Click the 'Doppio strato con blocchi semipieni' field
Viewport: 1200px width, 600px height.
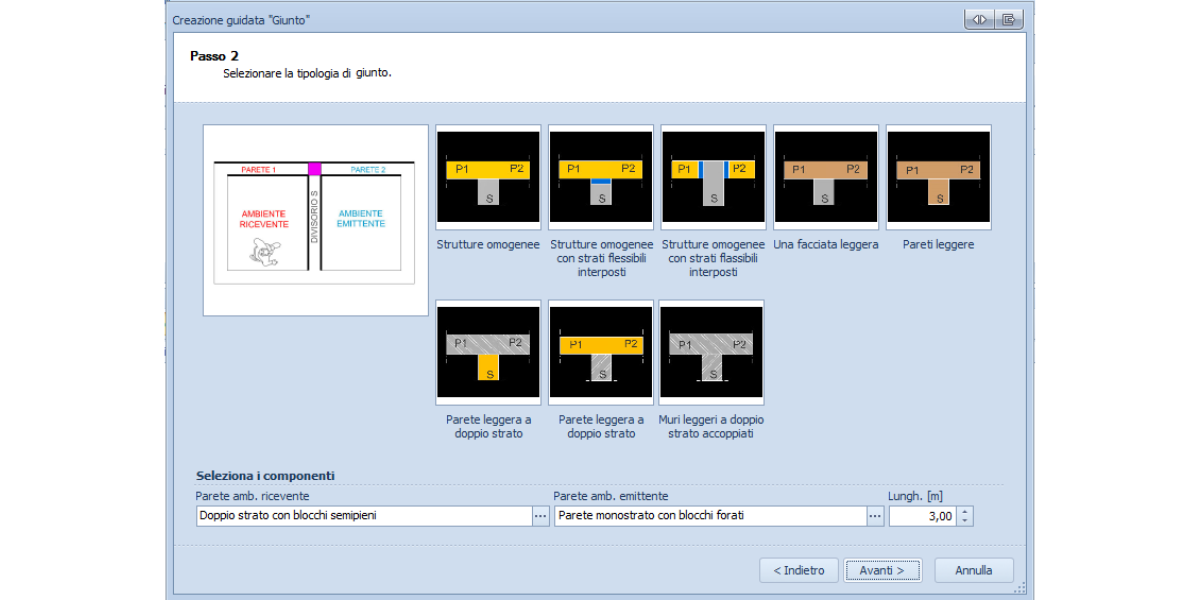(363, 516)
